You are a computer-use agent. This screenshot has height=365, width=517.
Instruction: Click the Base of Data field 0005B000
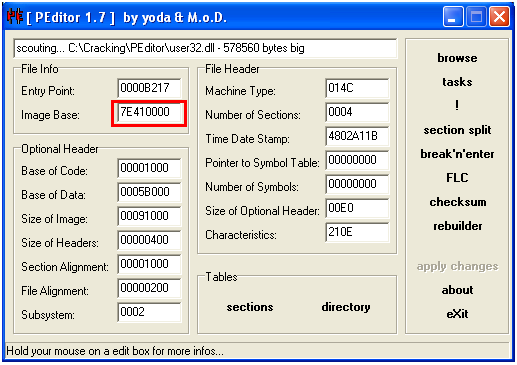tap(149, 192)
